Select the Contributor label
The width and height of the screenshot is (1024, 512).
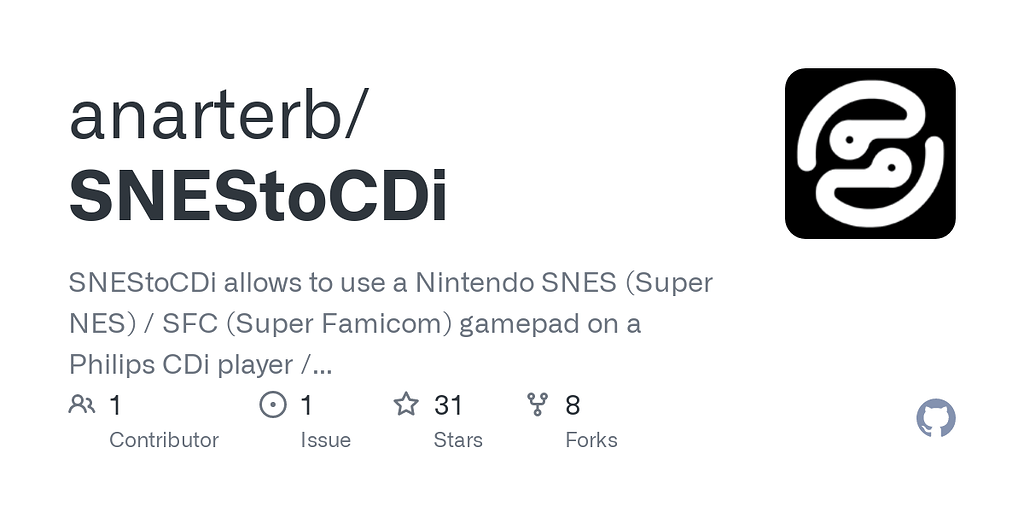point(163,440)
